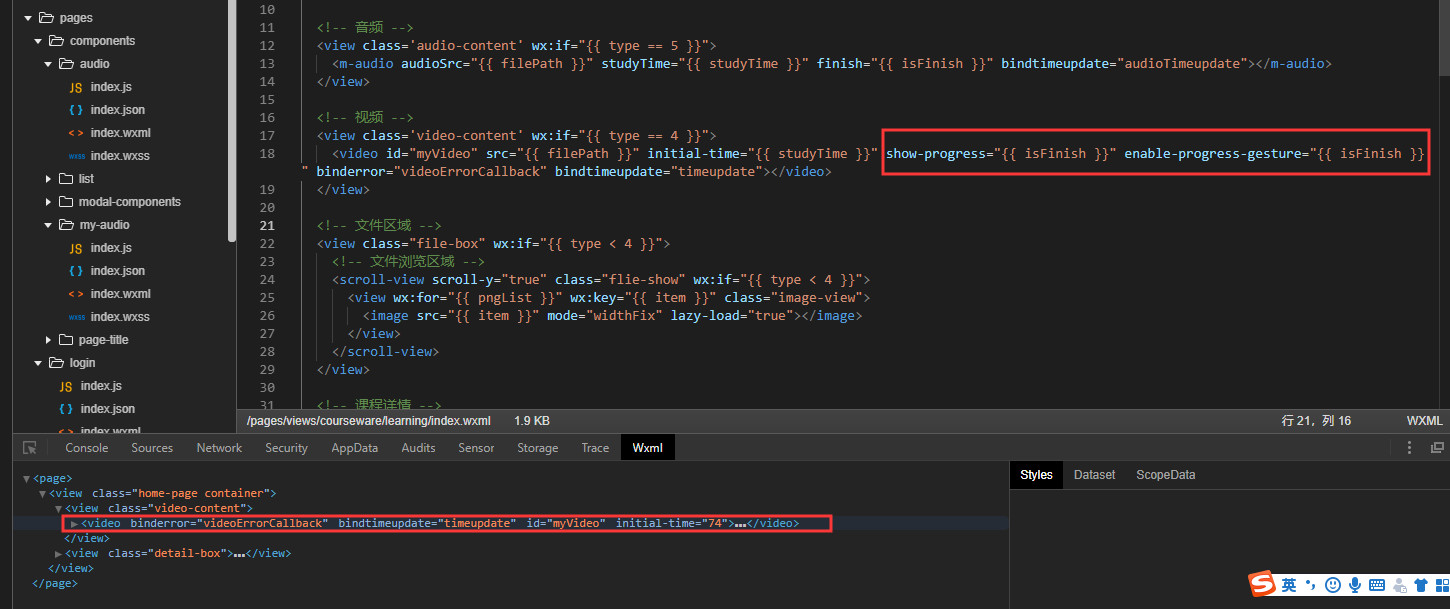Click JSON braces icon under audio folder
The width and height of the screenshot is (1450, 609).
[x=76, y=110]
